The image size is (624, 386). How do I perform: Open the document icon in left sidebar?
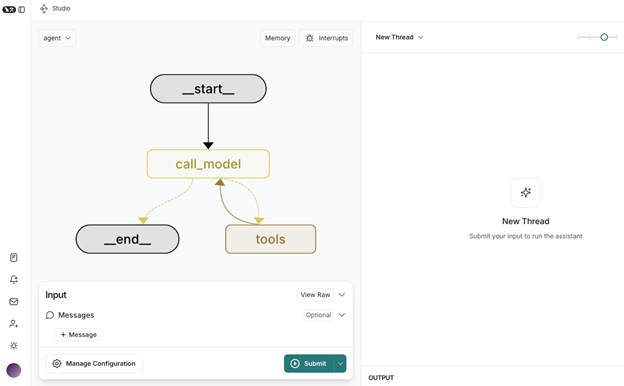[x=14, y=257]
